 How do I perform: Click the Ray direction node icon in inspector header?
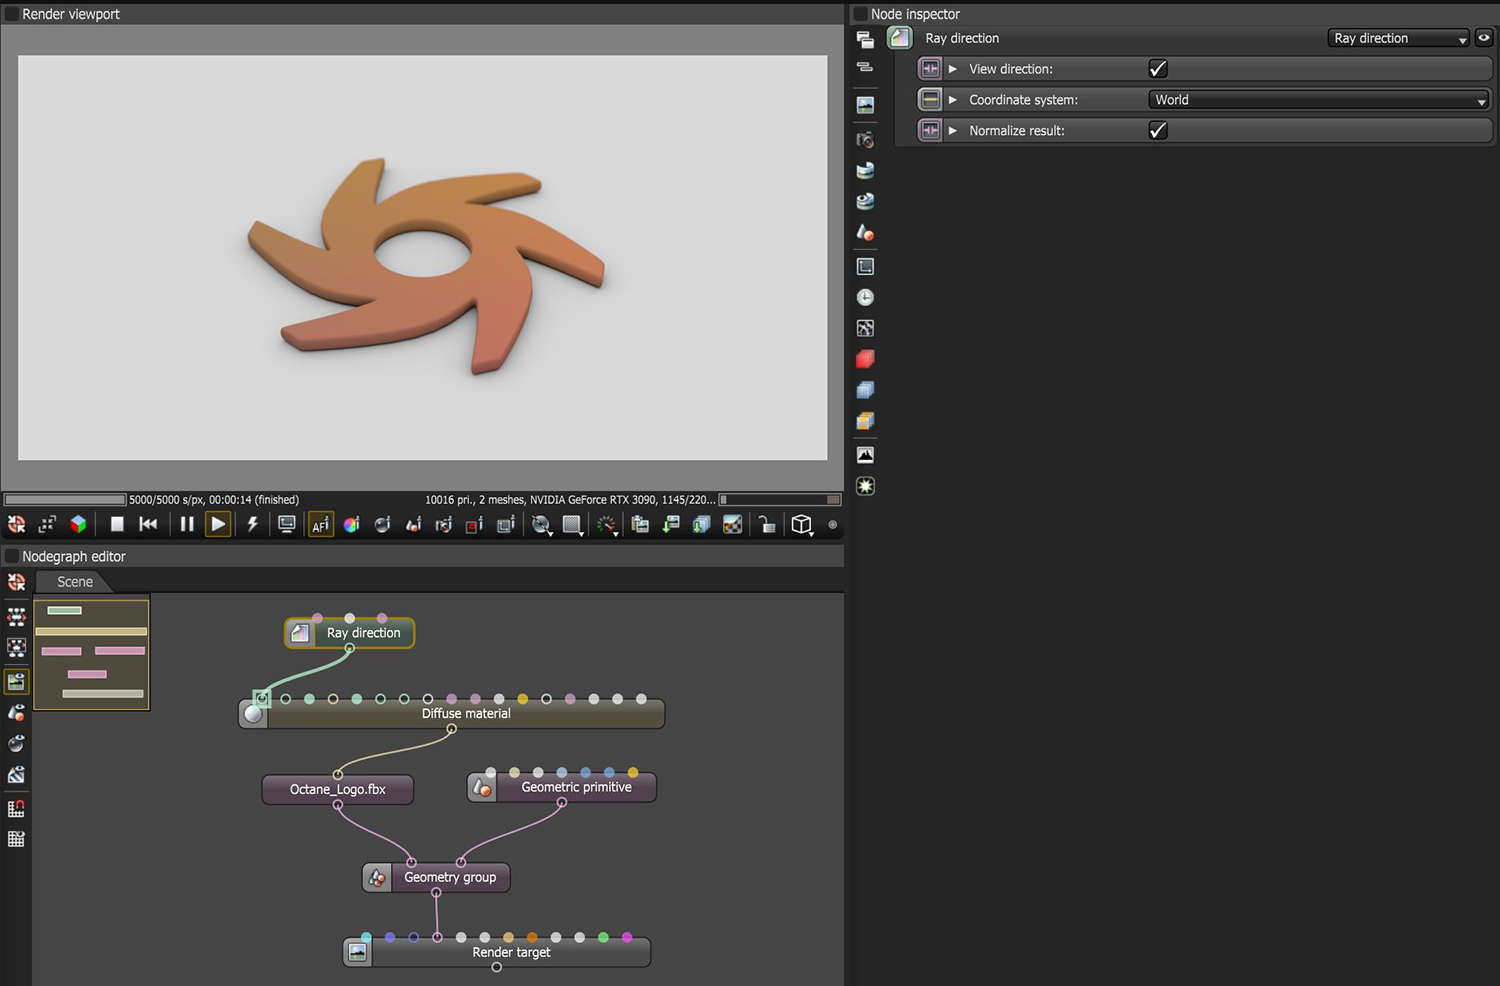[x=900, y=38]
